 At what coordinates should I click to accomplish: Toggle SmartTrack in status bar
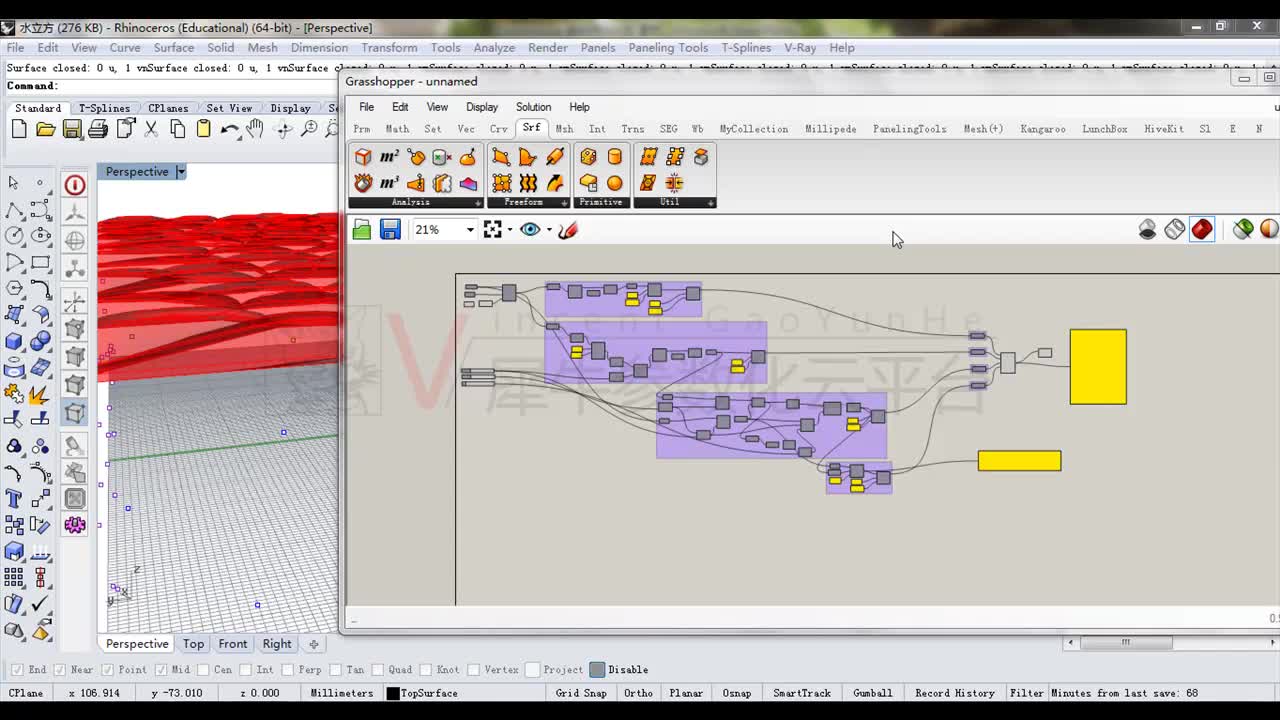pos(802,693)
